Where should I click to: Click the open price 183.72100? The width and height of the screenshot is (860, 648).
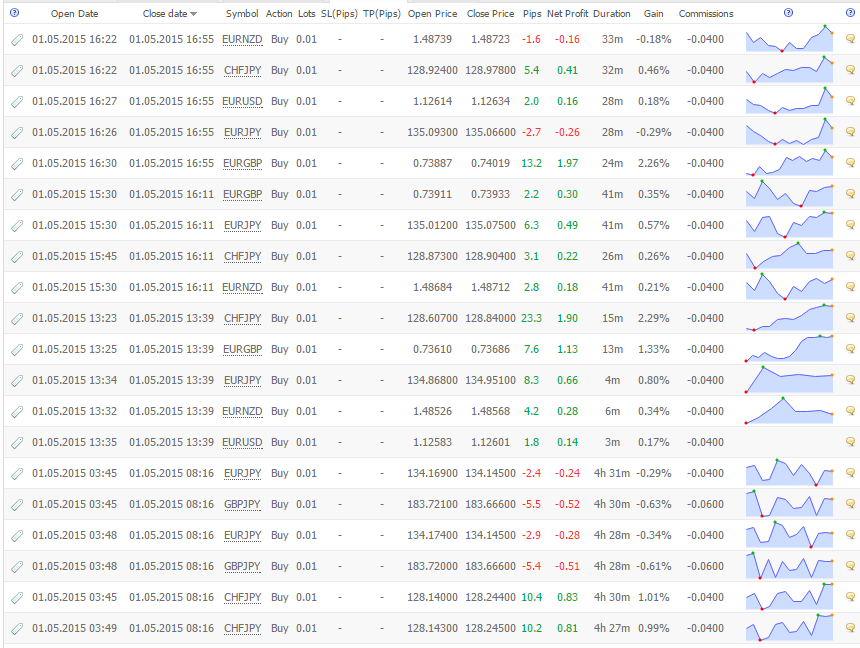pyautogui.click(x=432, y=504)
